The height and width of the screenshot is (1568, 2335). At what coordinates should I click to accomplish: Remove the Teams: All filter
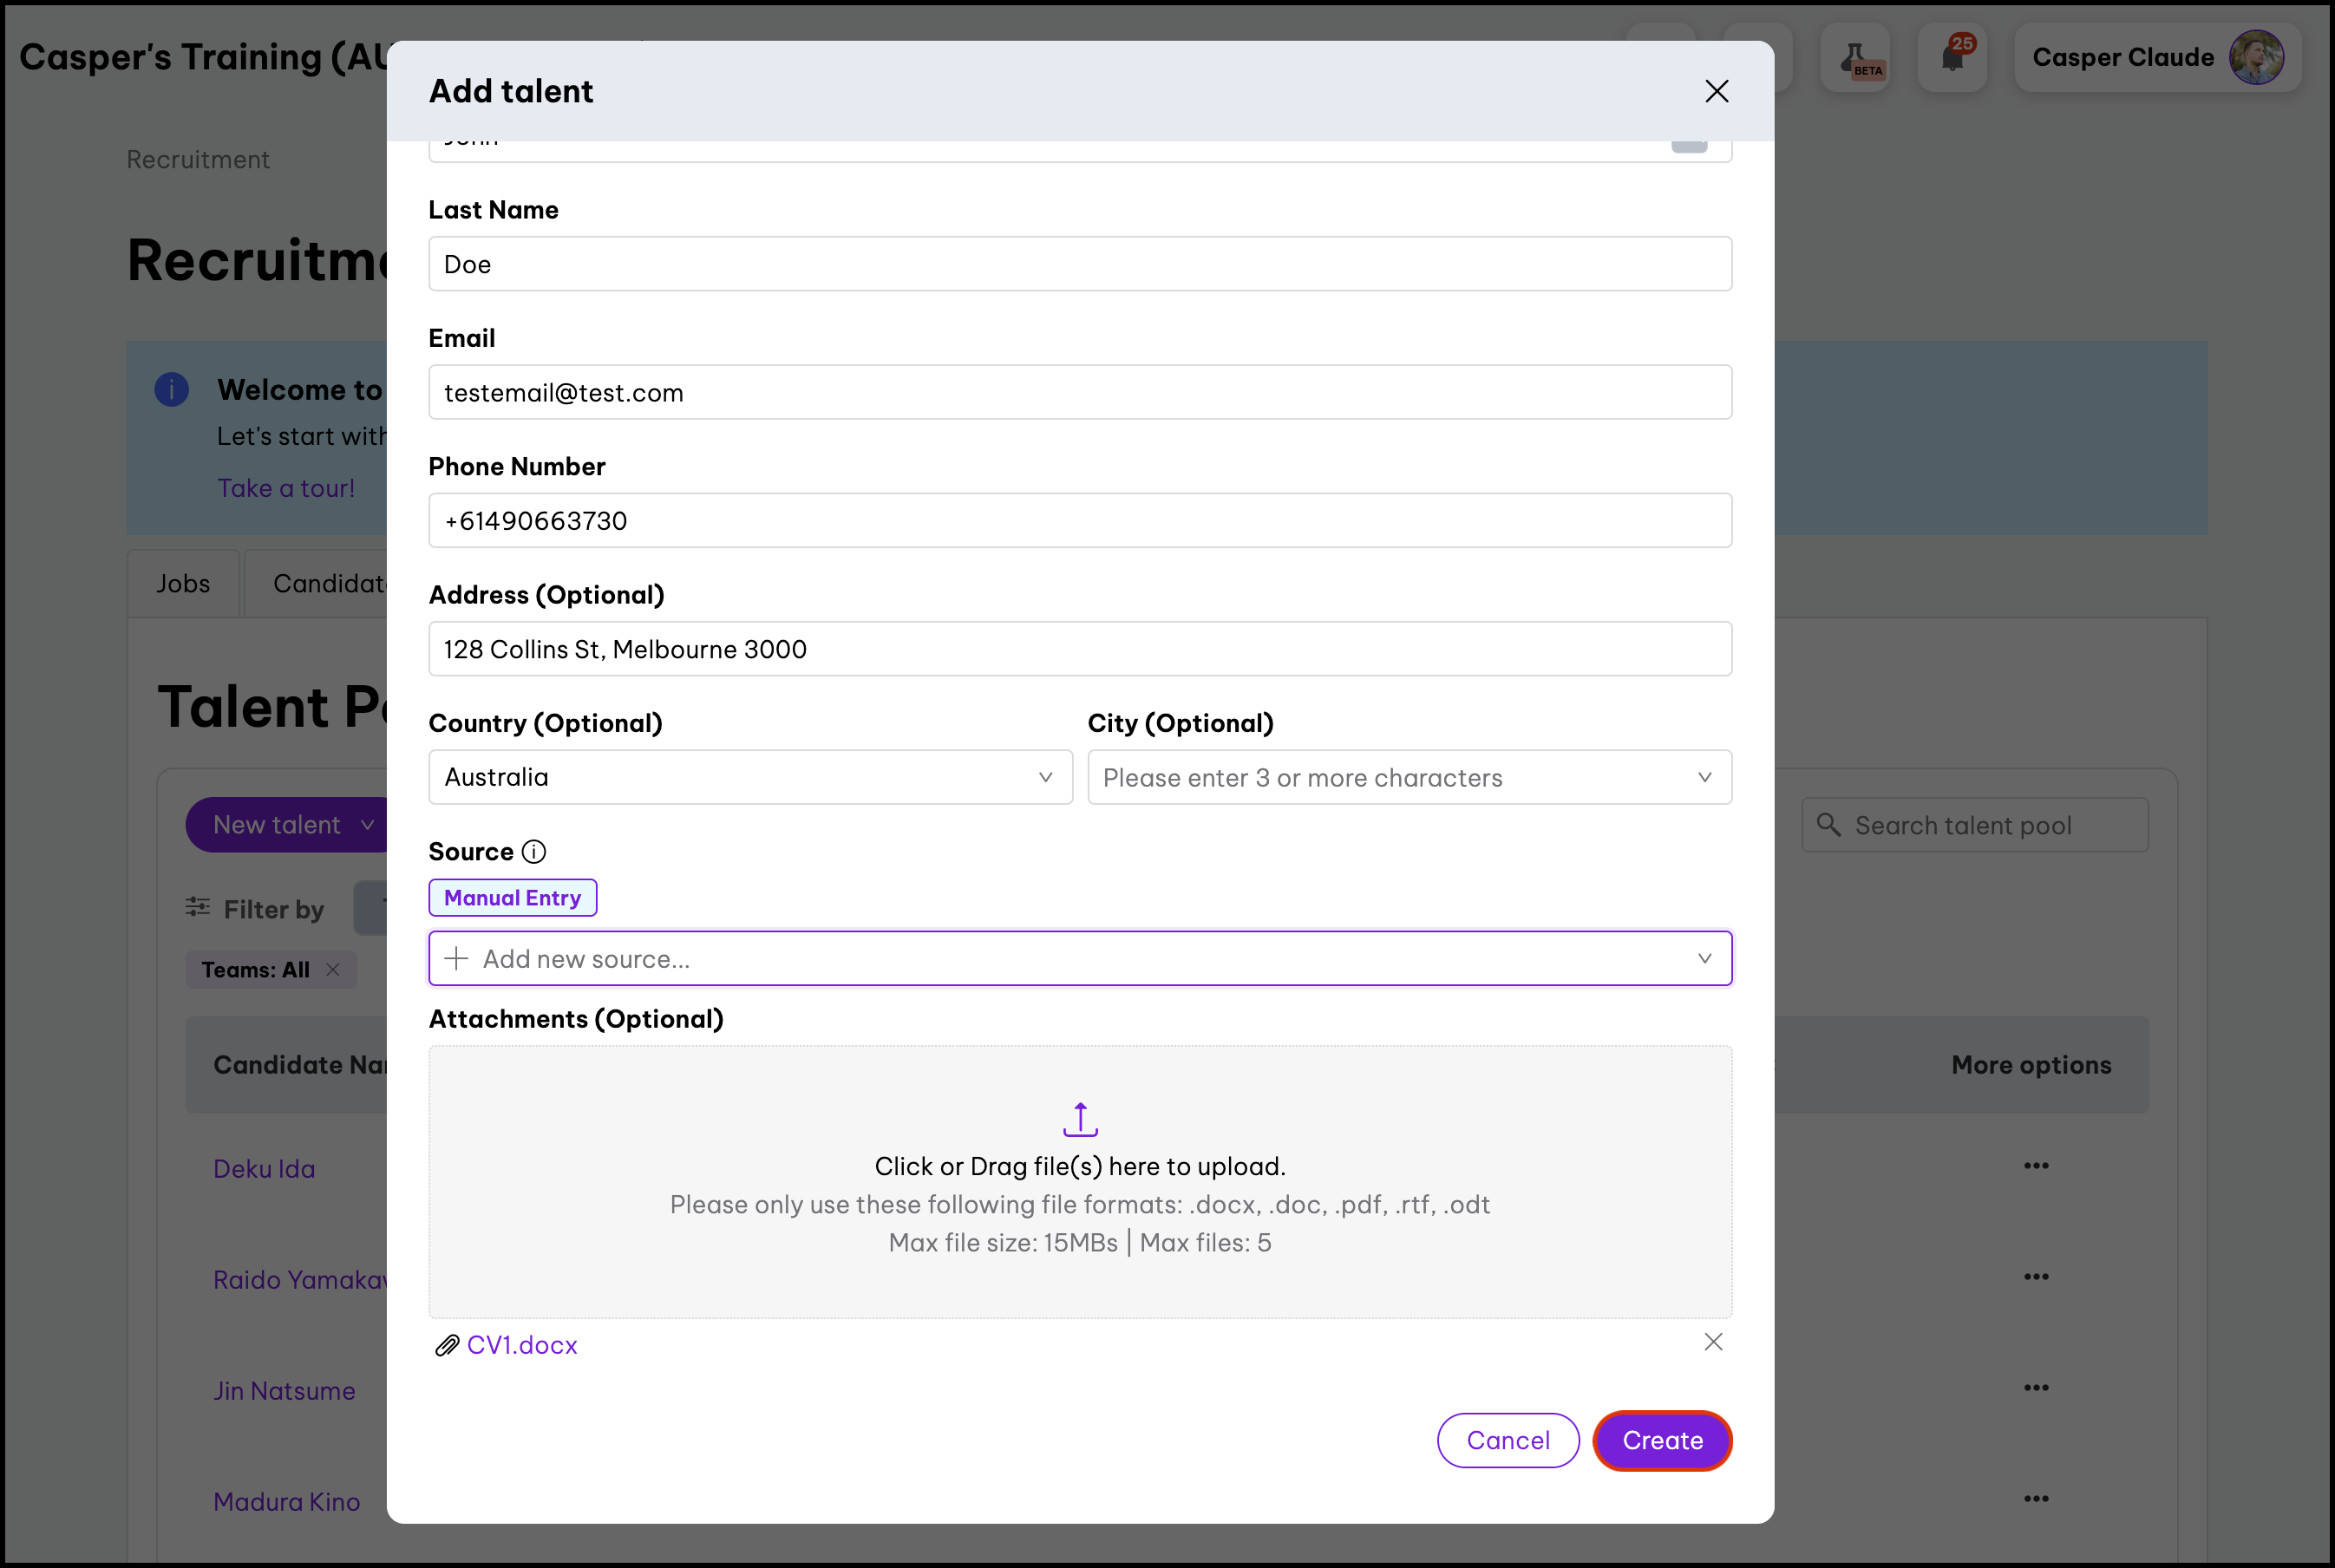point(333,970)
